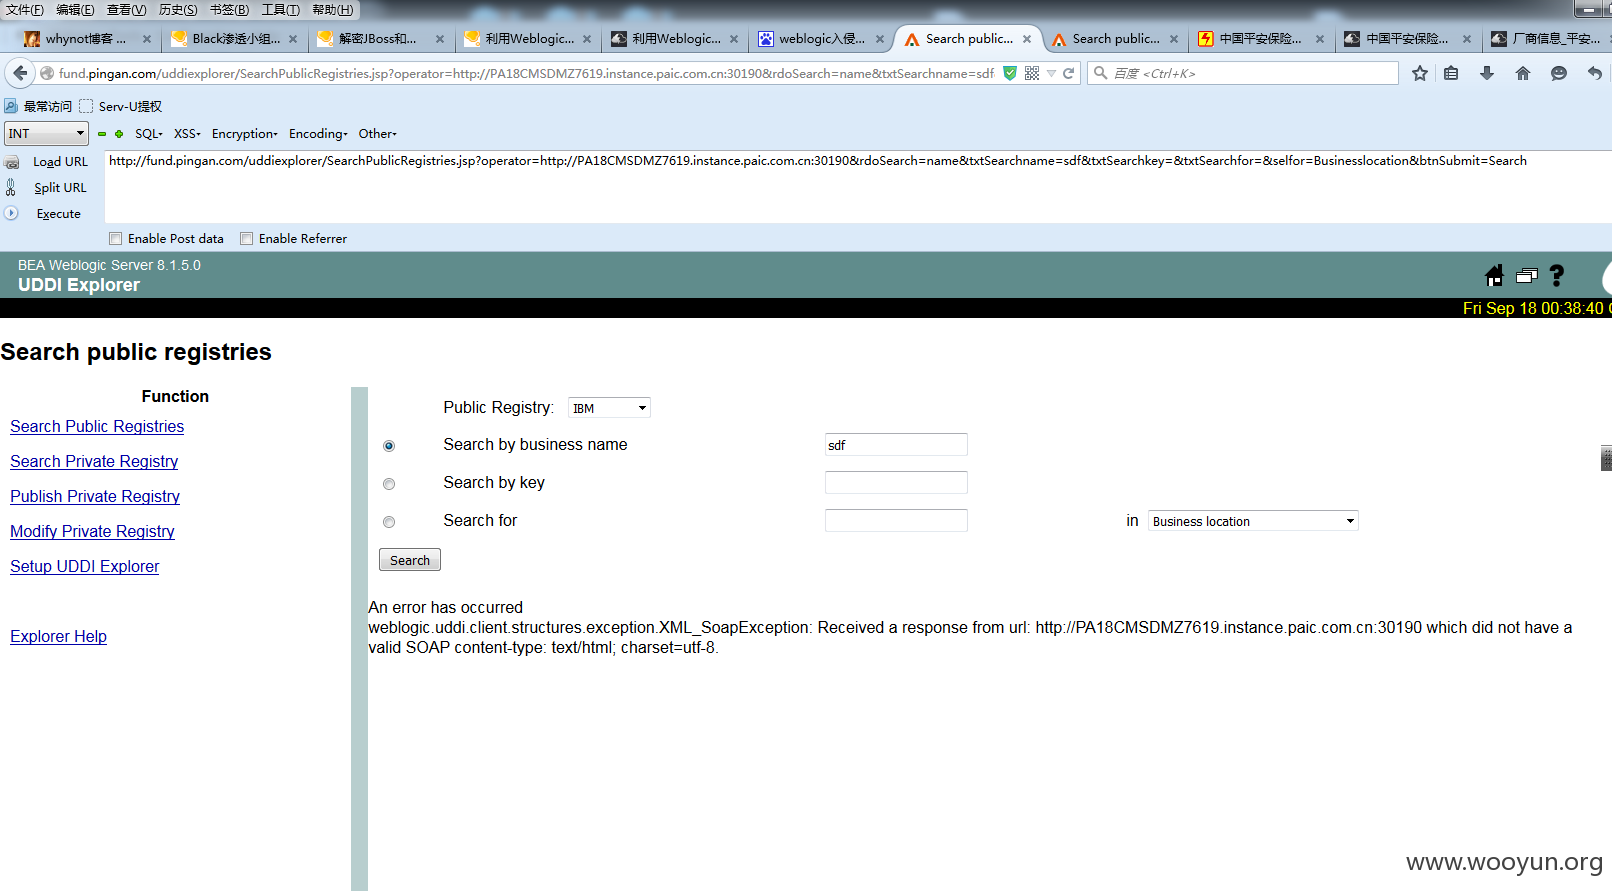Expand the Encoding menu in HackBar
This screenshot has width=1612, height=891.
point(318,134)
